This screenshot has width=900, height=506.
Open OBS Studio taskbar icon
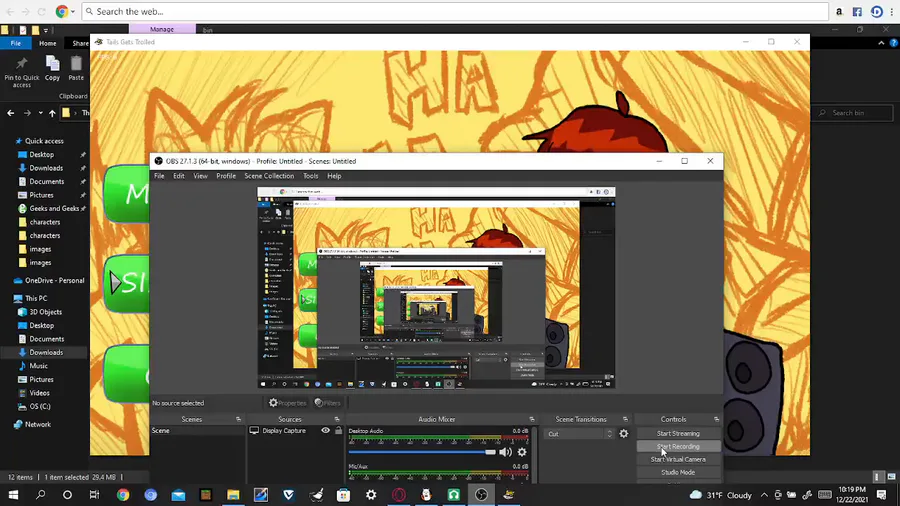(481, 495)
